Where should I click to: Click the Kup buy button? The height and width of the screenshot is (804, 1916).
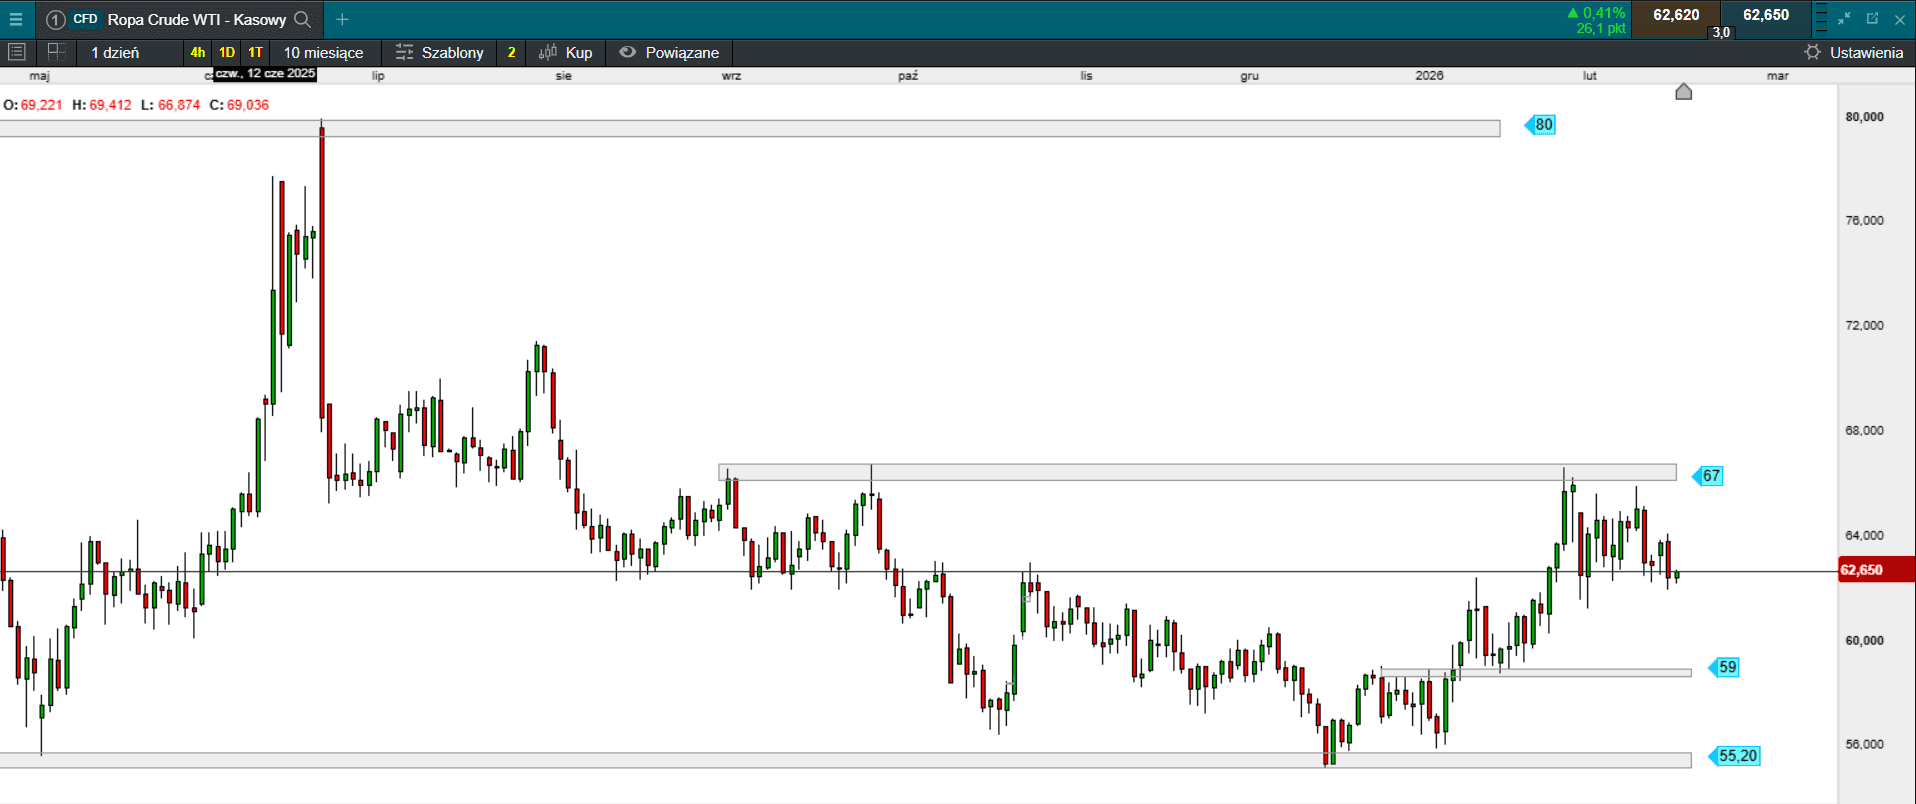566,53
